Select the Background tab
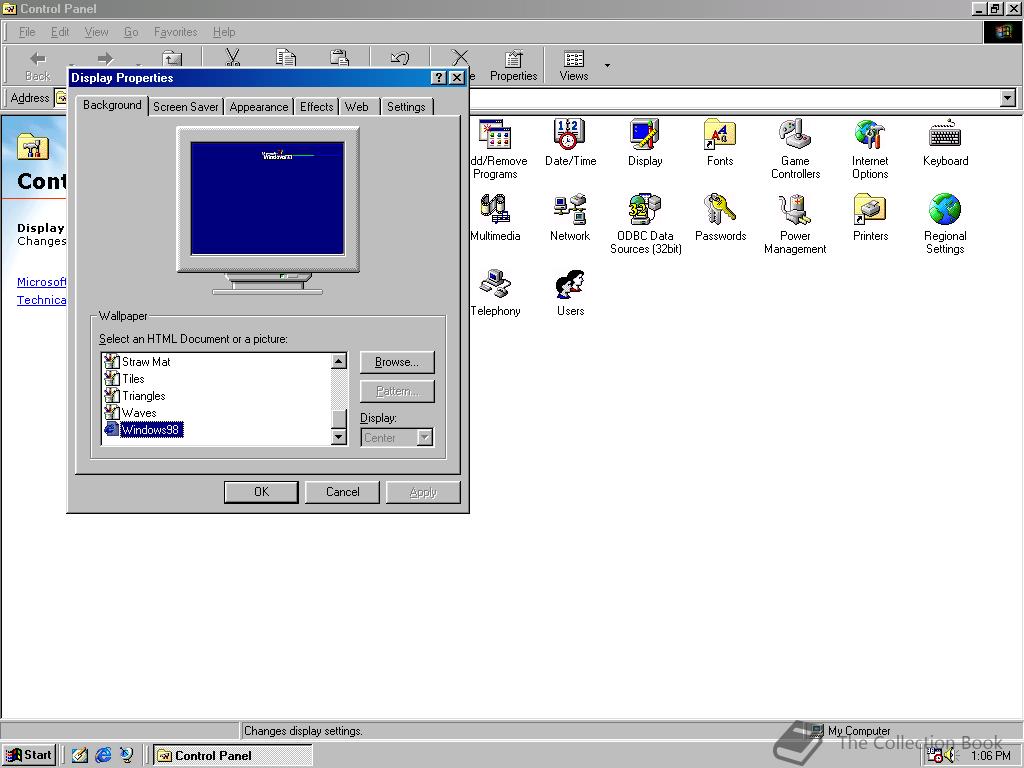 pos(112,105)
